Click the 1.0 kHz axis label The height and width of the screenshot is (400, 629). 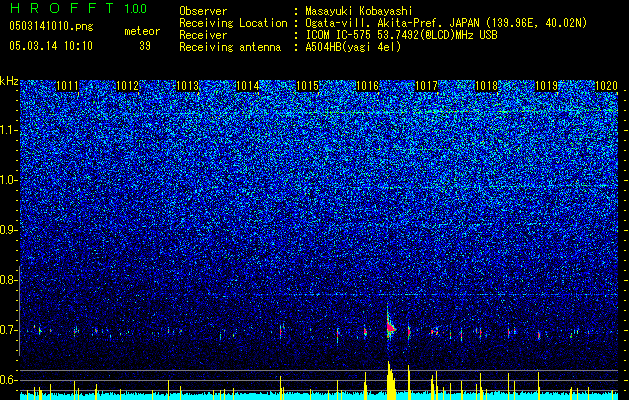9,180
